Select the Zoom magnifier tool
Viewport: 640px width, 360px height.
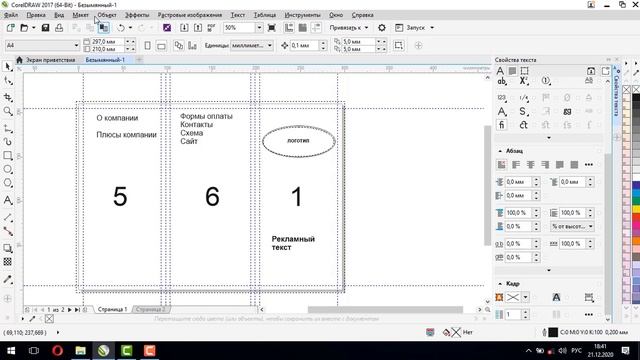8,111
